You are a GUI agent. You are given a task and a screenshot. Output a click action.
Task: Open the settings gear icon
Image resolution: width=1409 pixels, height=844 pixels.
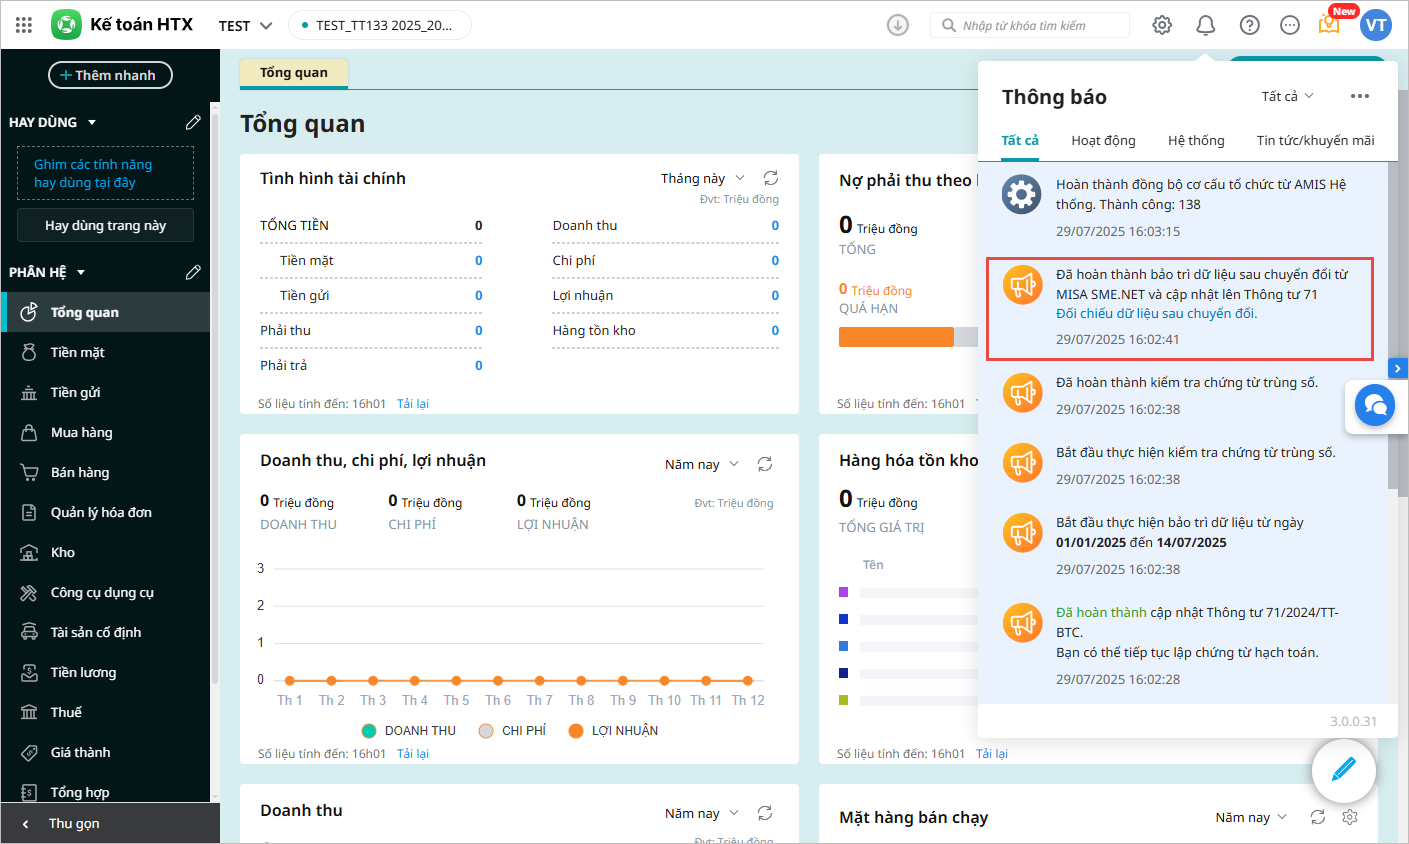coord(1161,25)
